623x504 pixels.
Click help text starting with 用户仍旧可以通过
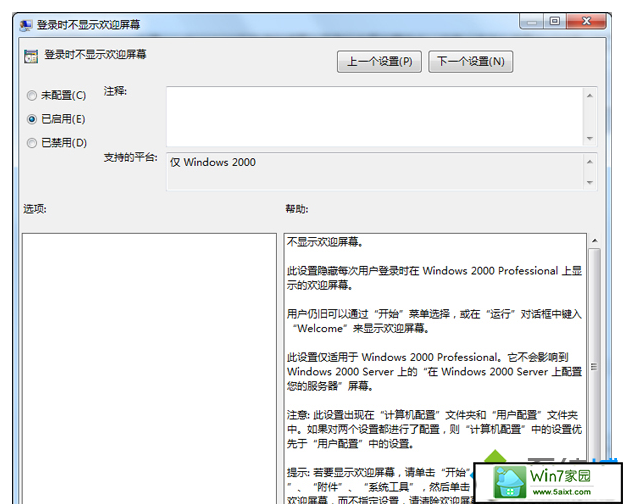(434, 321)
